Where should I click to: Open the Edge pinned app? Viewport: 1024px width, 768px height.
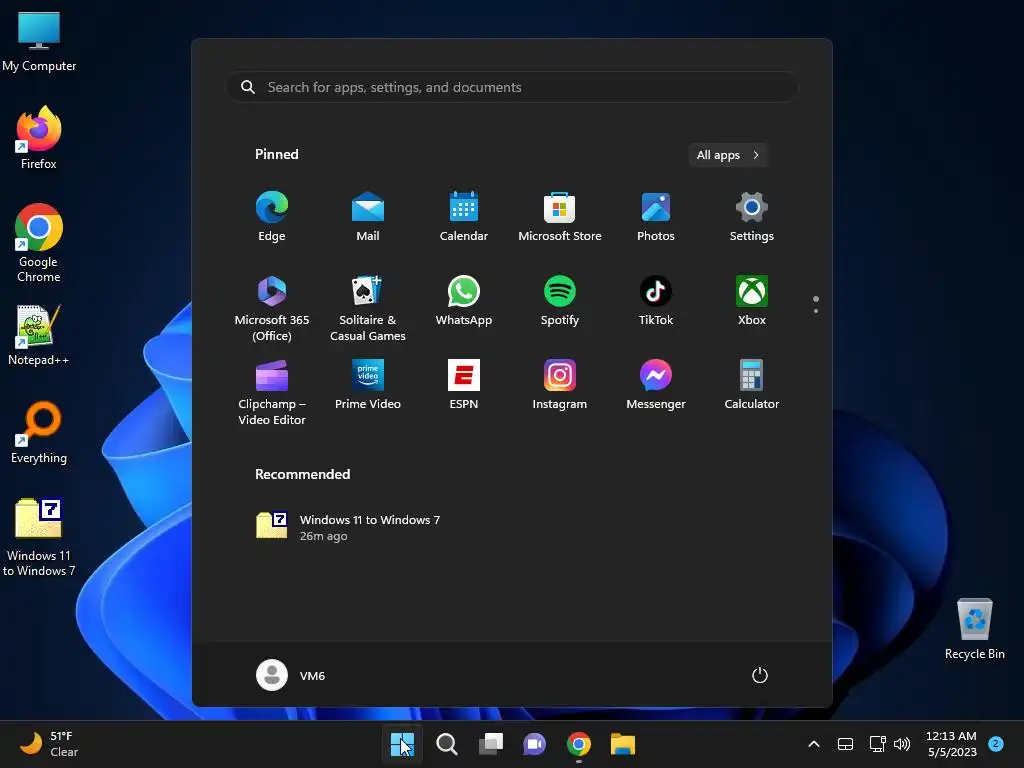click(272, 217)
